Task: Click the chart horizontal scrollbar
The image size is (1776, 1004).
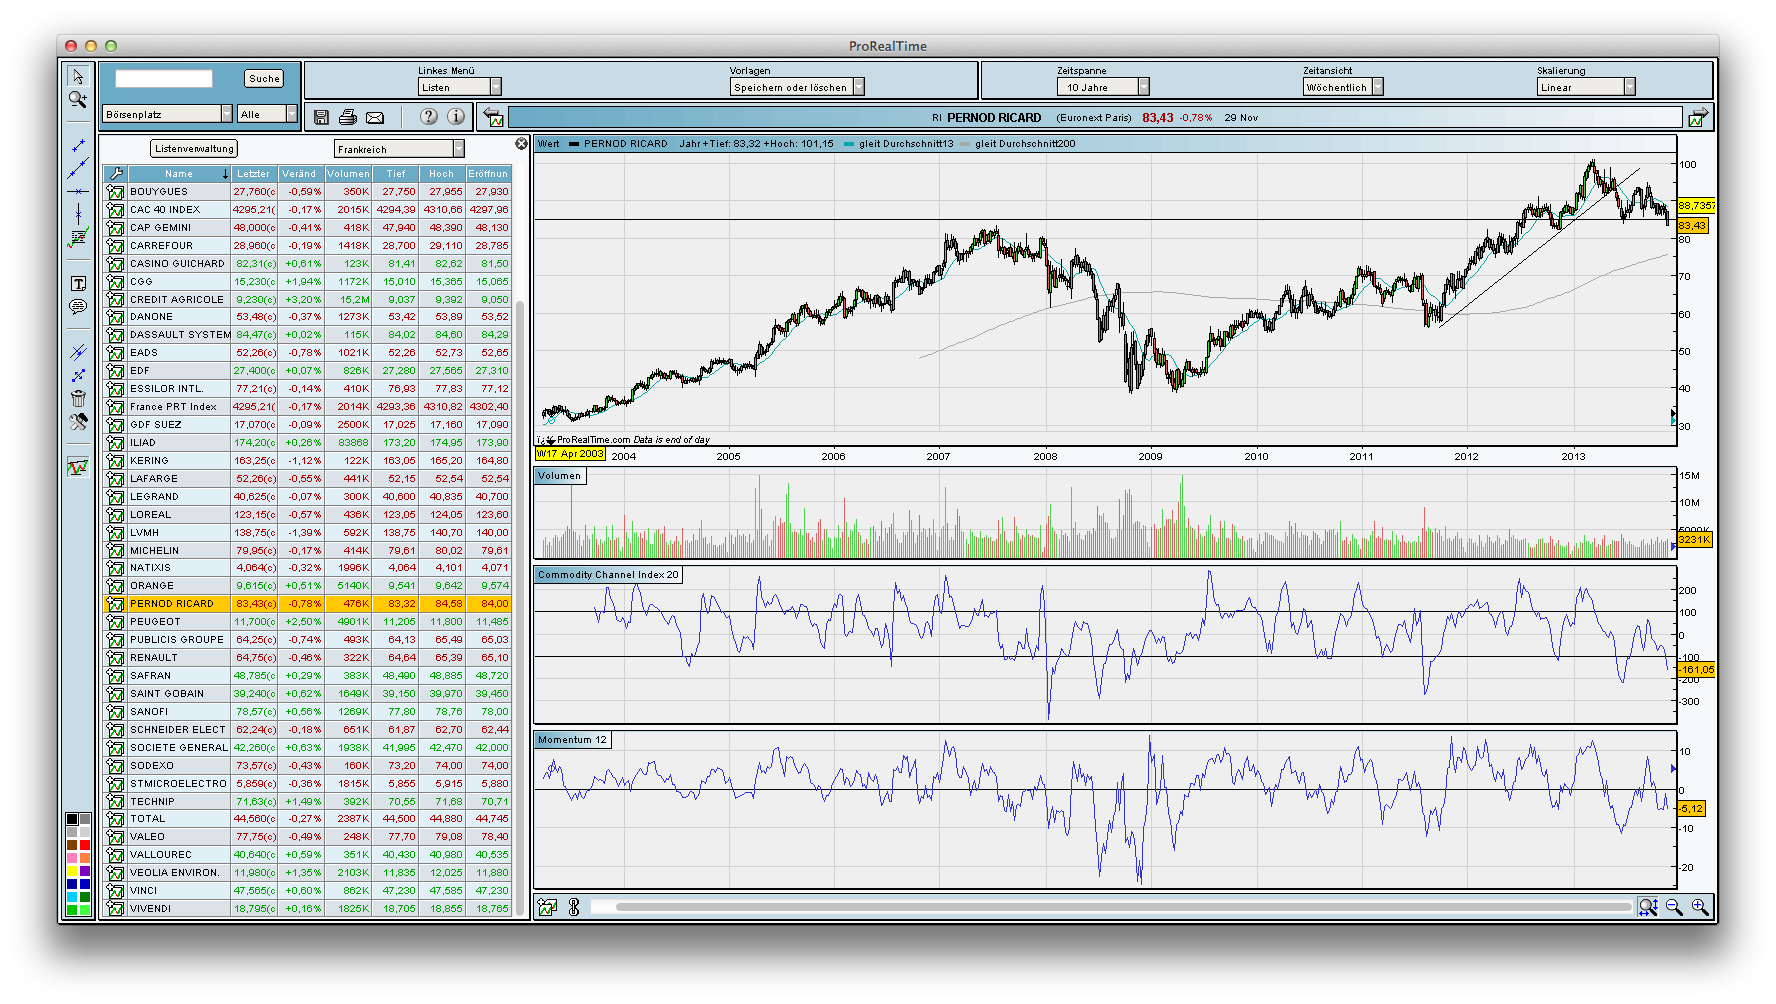Action: click(1123, 907)
